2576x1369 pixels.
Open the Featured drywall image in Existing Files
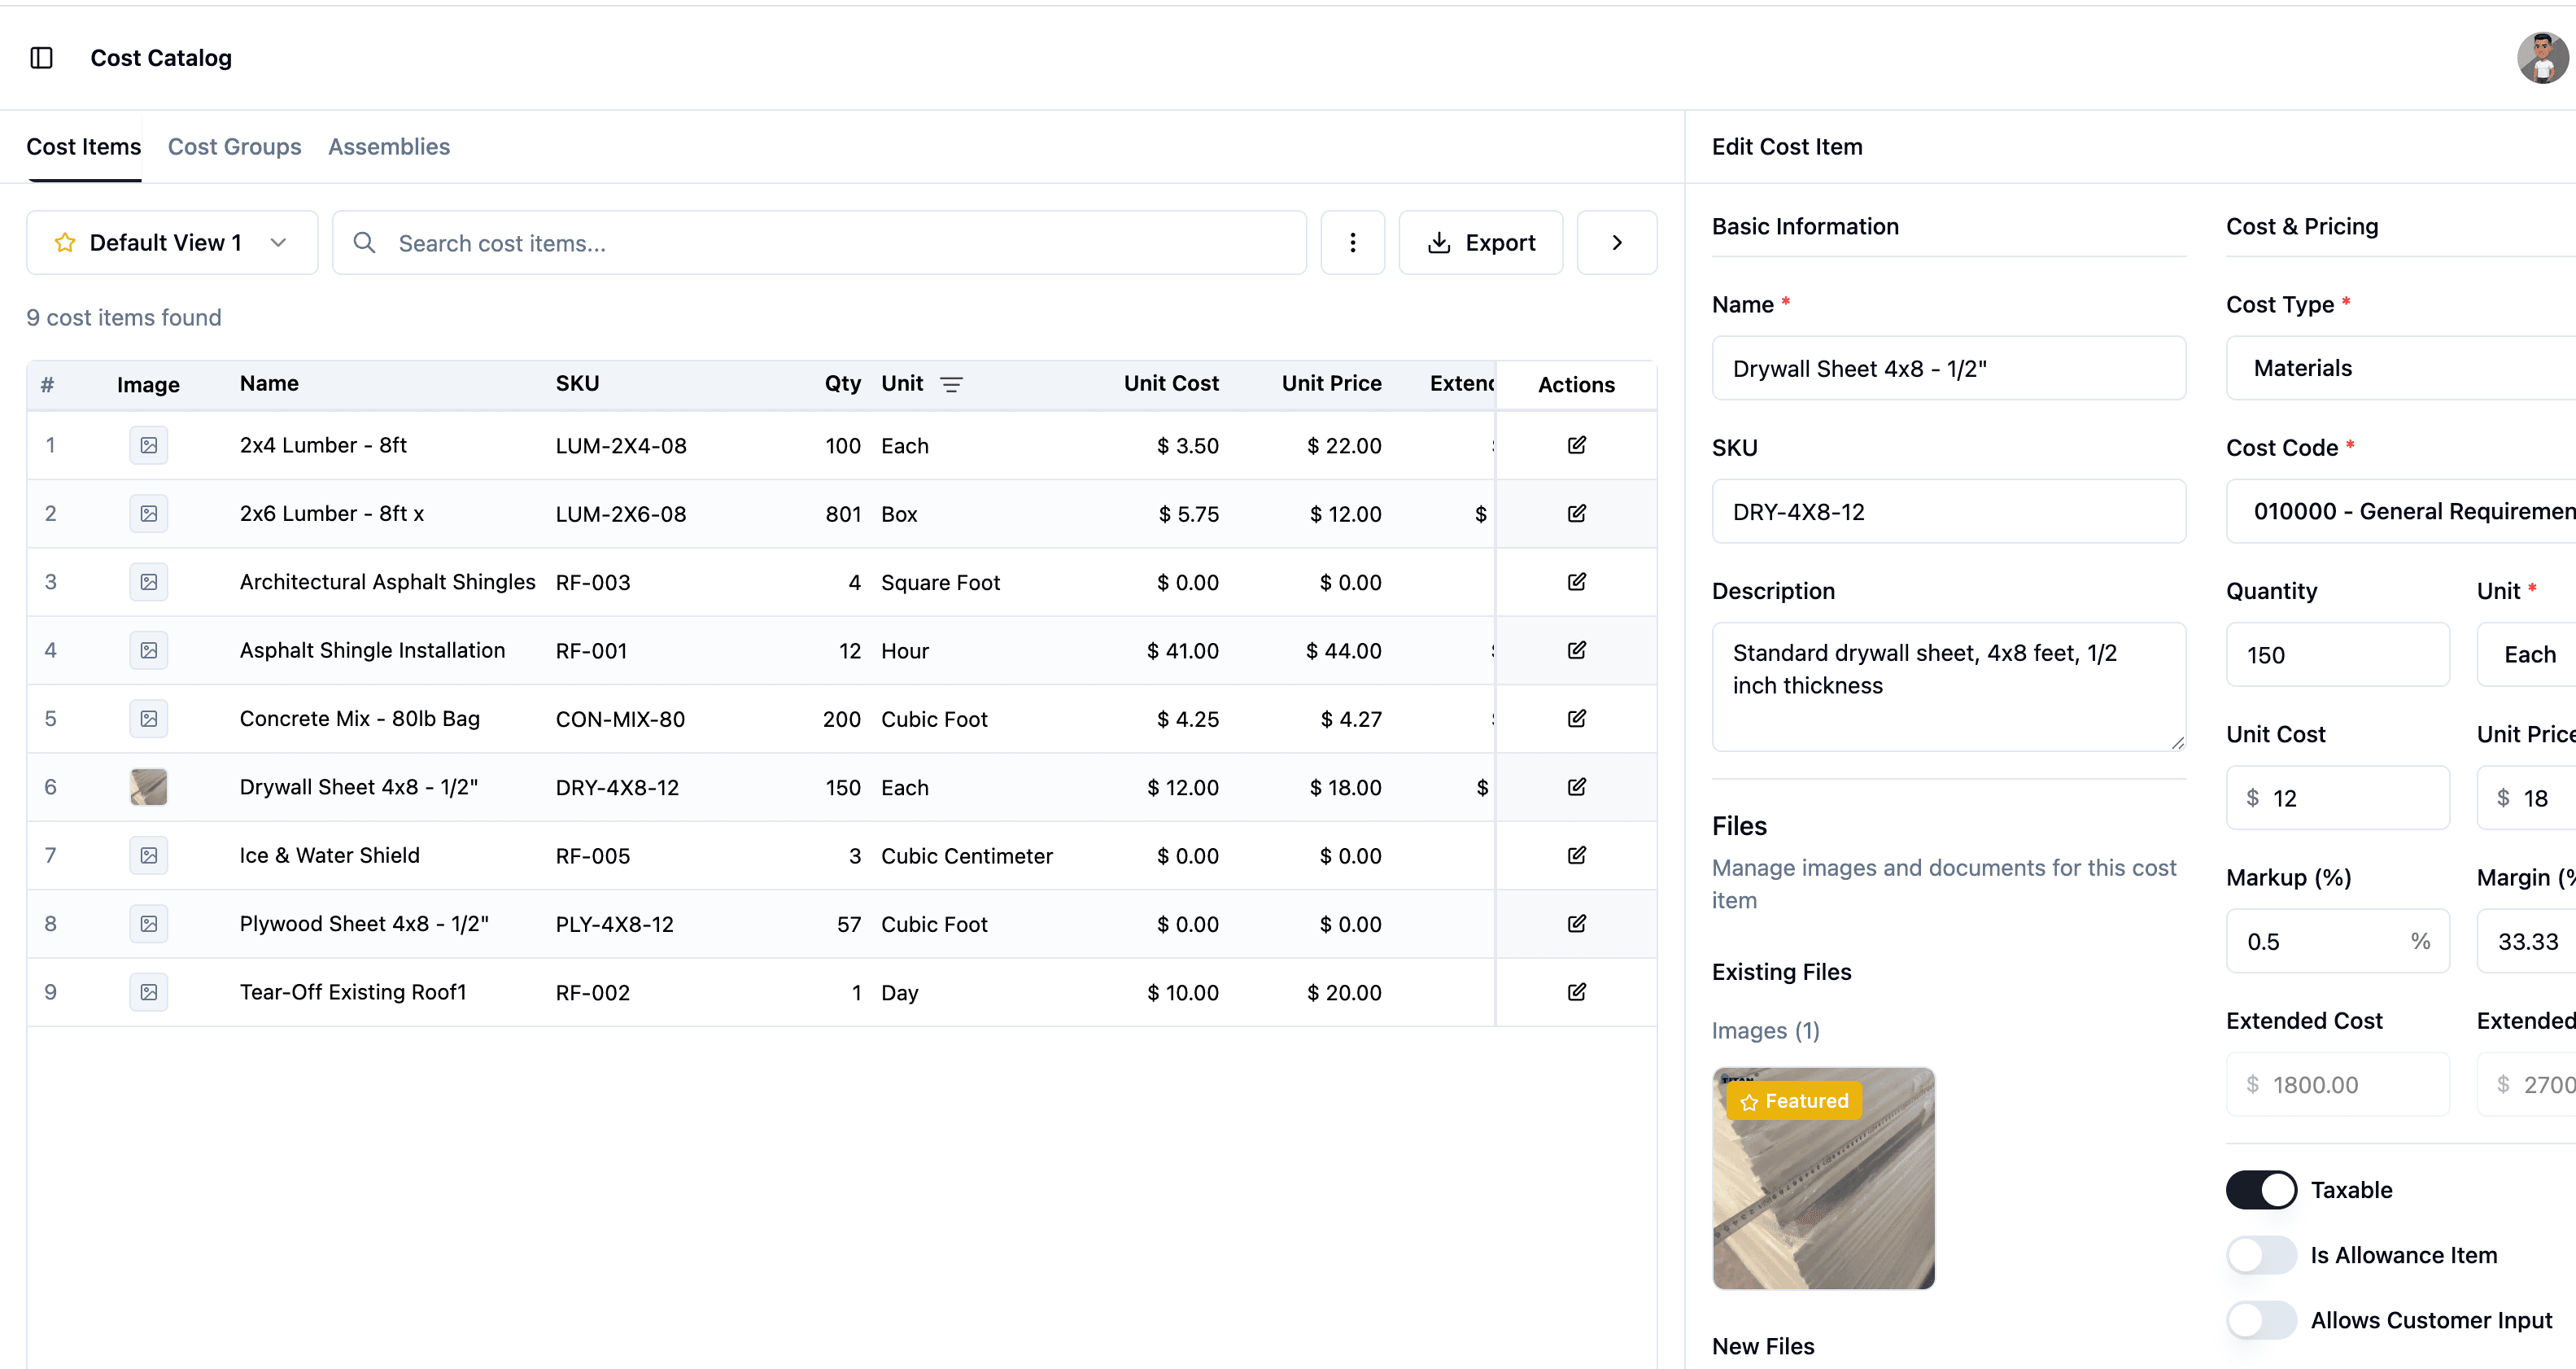point(1823,1178)
